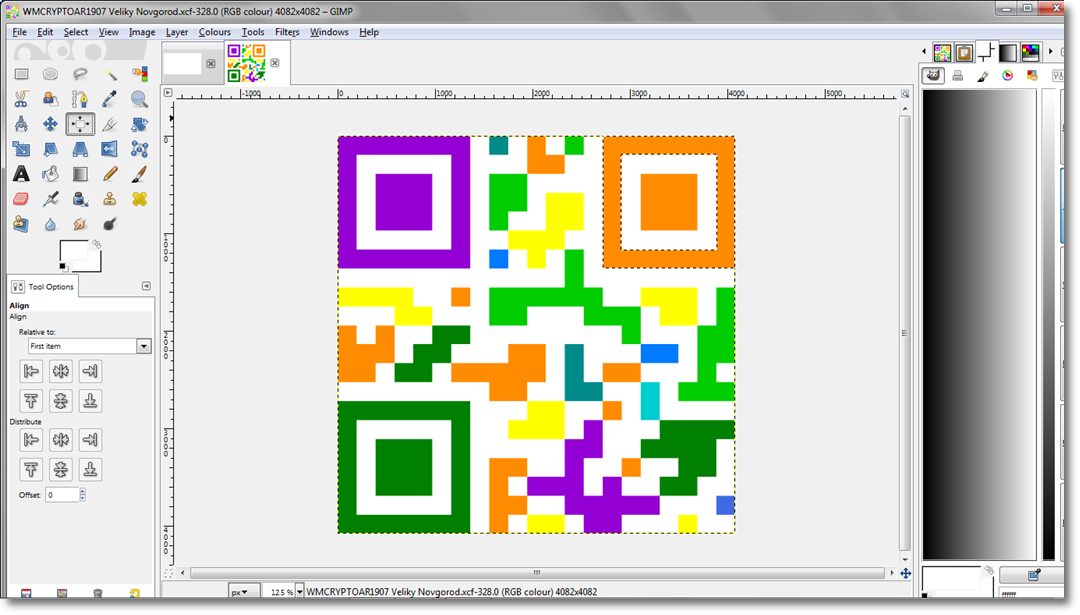Select the Move tool
Image resolution: width=1080 pixels, height=615 pixels.
click(x=50, y=124)
